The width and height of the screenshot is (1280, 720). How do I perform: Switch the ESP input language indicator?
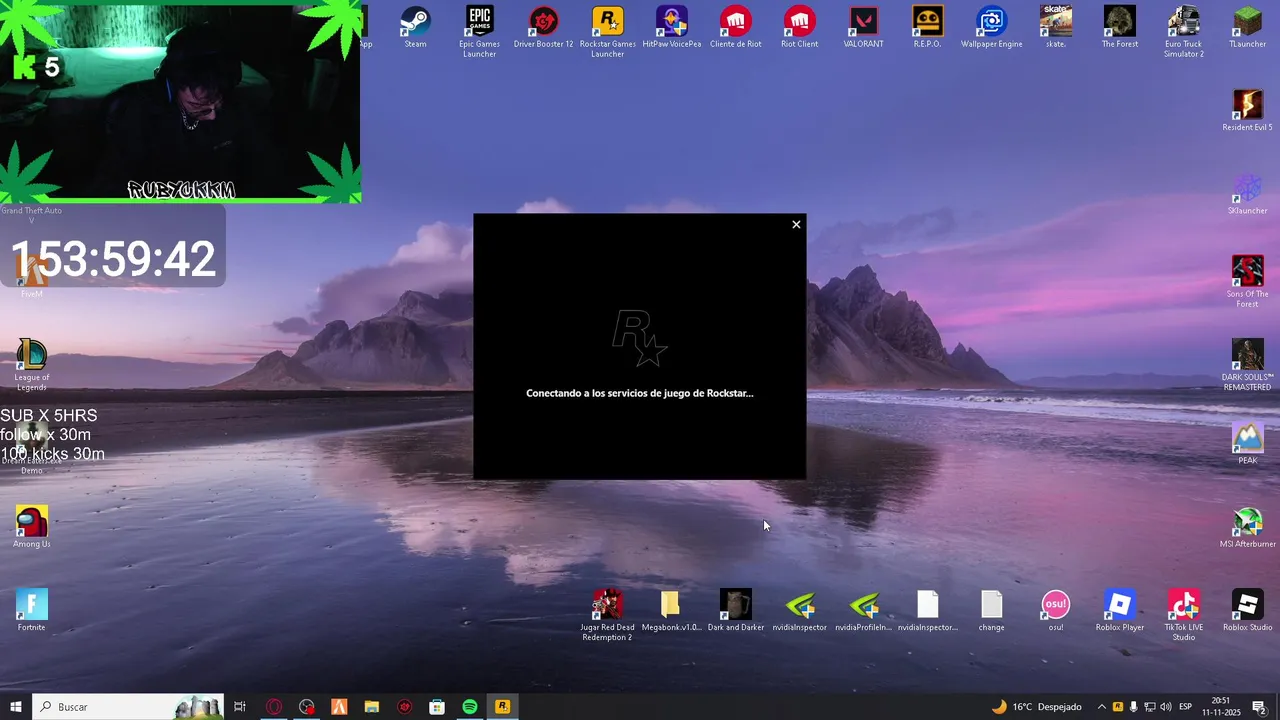pyautogui.click(x=1186, y=707)
